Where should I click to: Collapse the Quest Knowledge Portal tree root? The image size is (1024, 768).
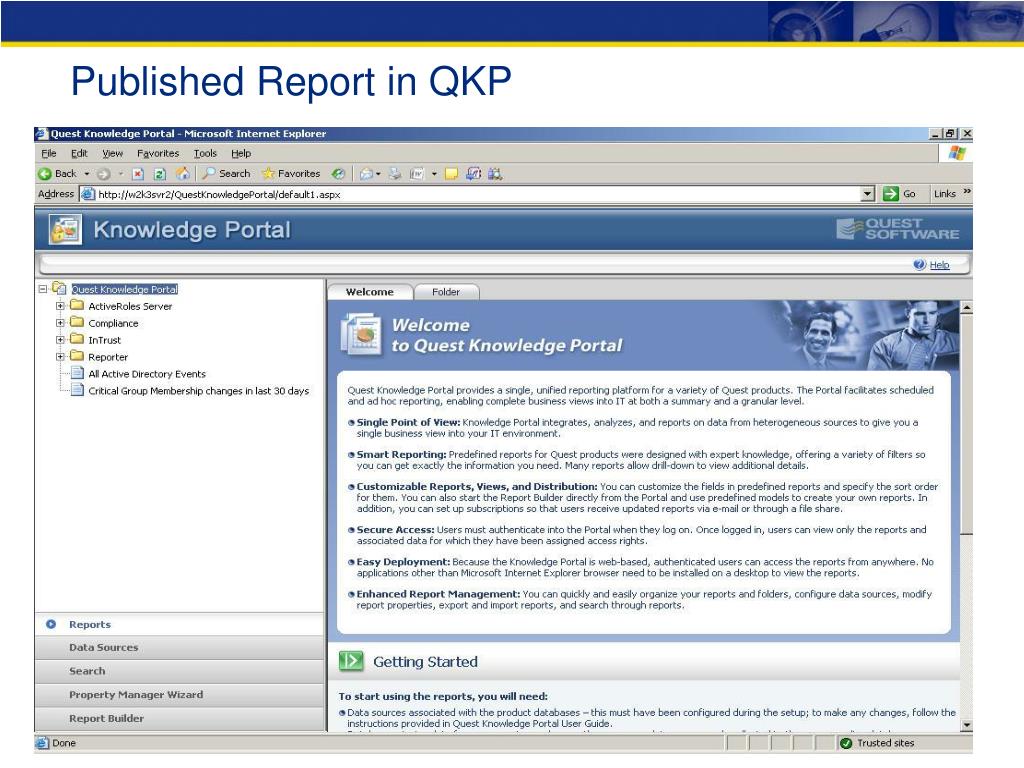click(x=43, y=288)
